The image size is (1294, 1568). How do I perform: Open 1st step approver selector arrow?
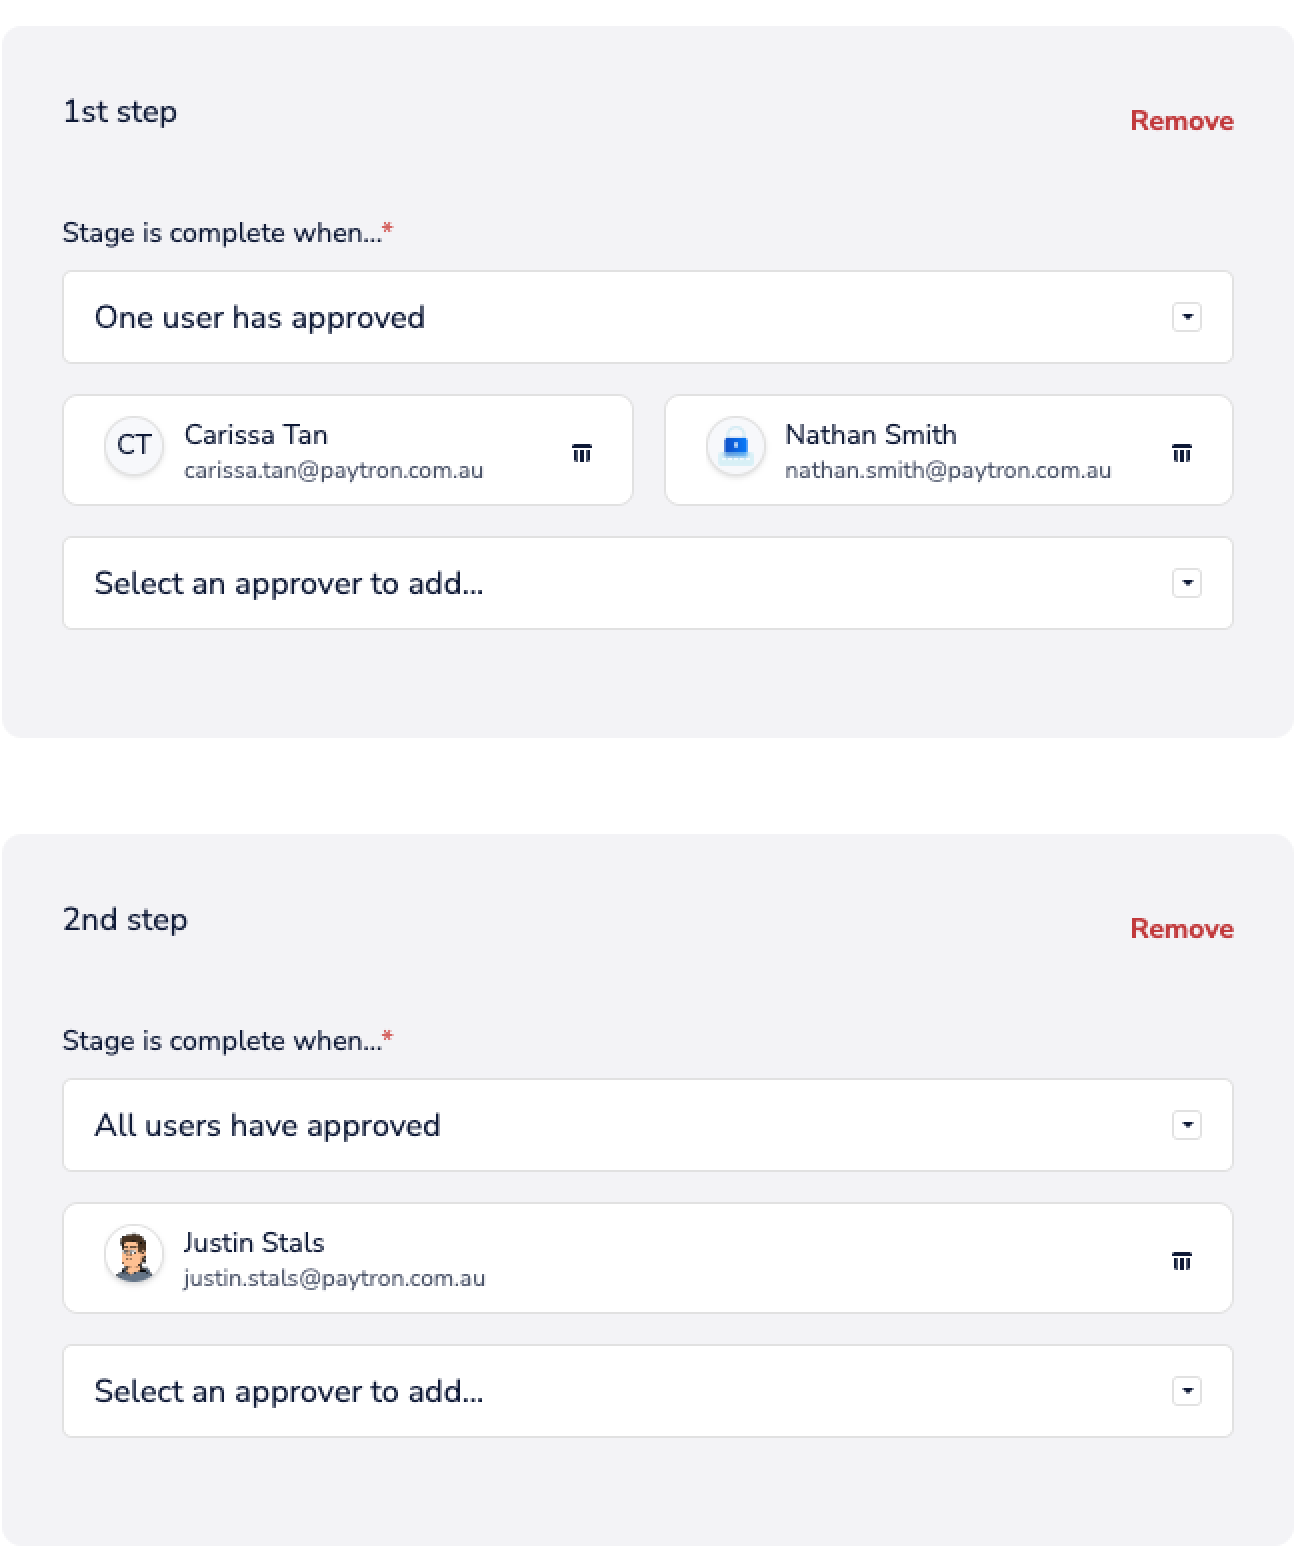[x=1186, y=583]
